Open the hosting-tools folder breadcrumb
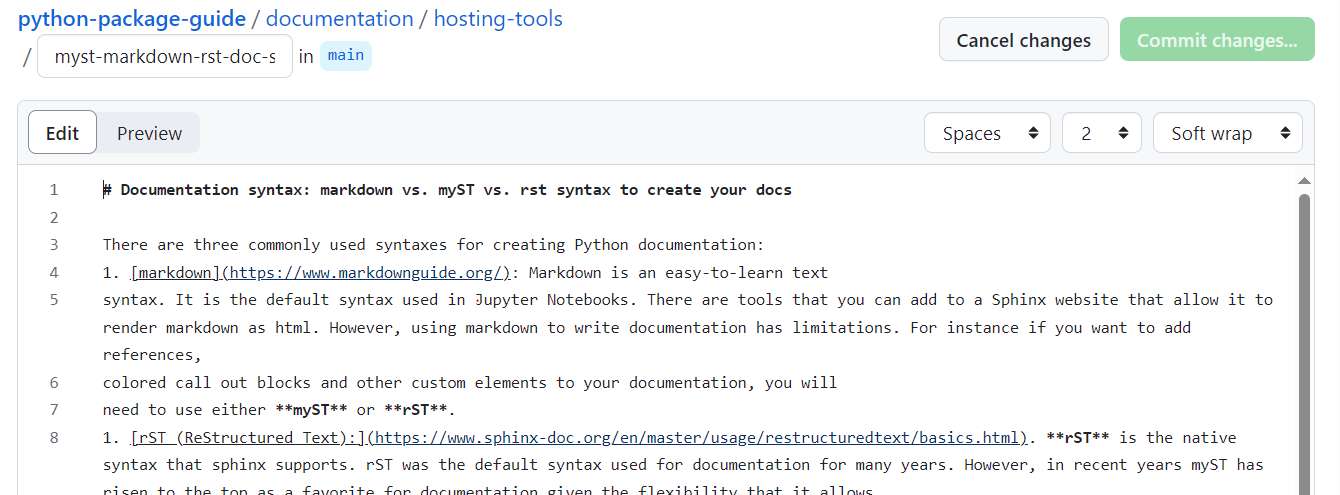Viewport: 1340px width, 495px height. click(498, 18)
